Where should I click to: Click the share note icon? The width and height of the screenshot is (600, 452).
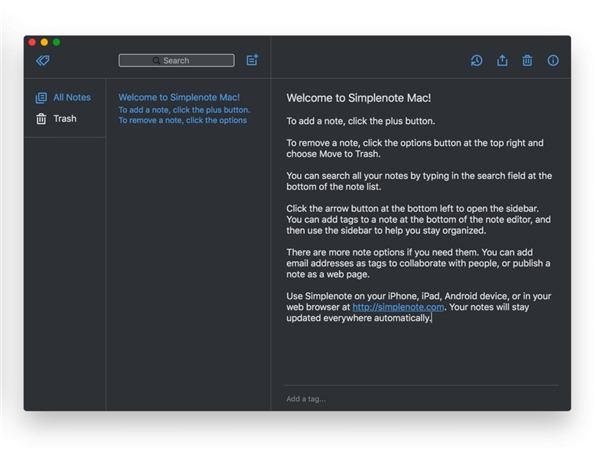coord(502,60)
